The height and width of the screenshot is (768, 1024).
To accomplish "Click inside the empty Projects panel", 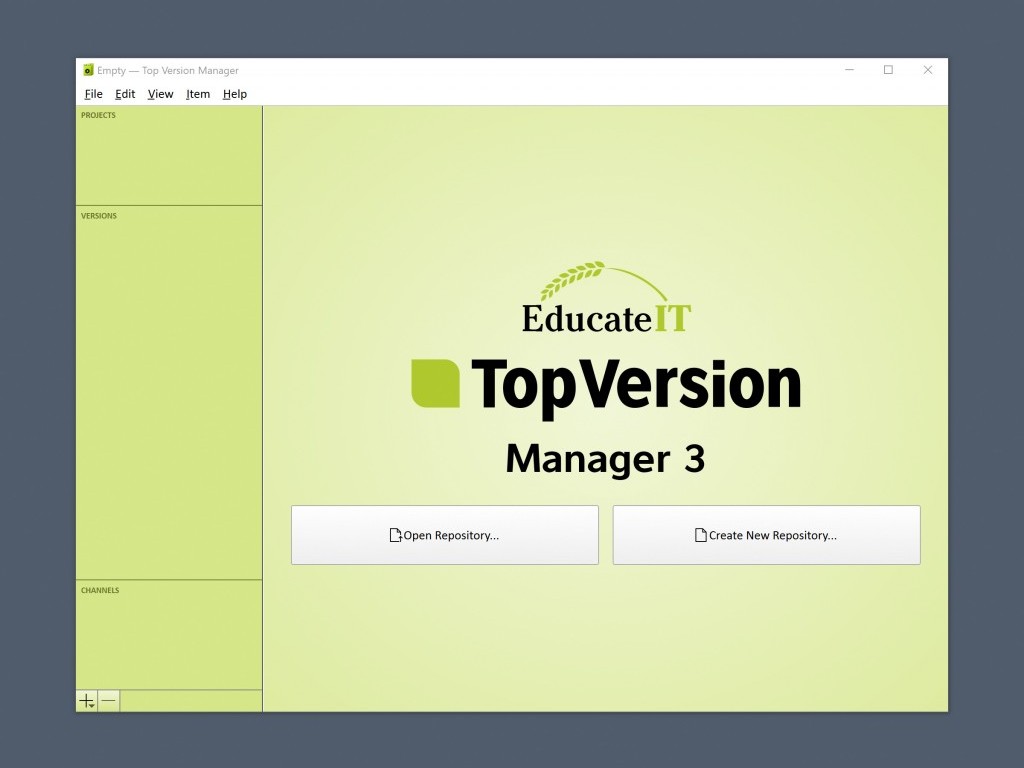I will (169, 162).
